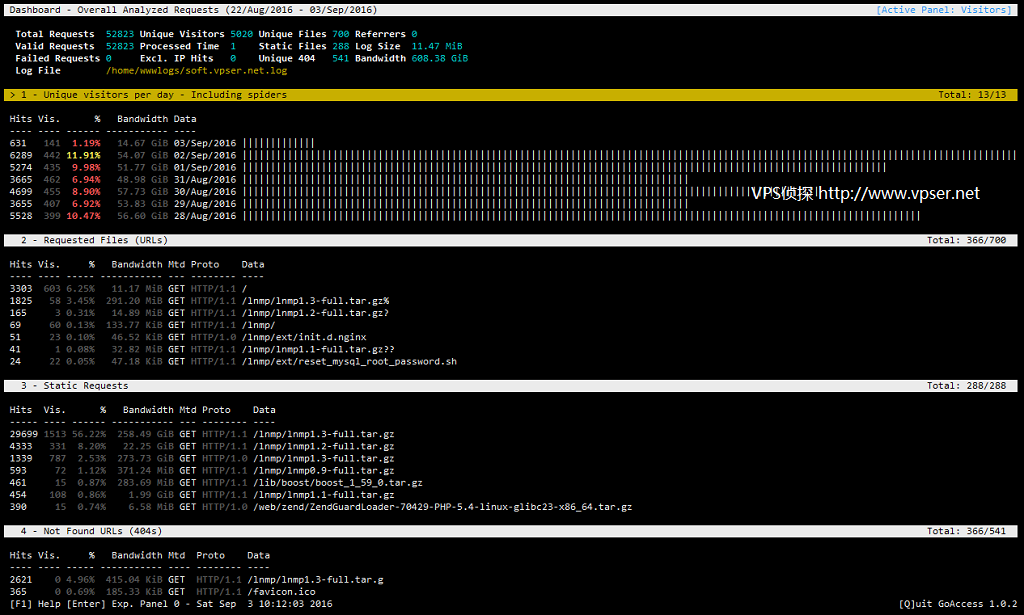Click the Total: 366/541 counter
Viewport: 1024px width, 615px height.
point(967,531)
